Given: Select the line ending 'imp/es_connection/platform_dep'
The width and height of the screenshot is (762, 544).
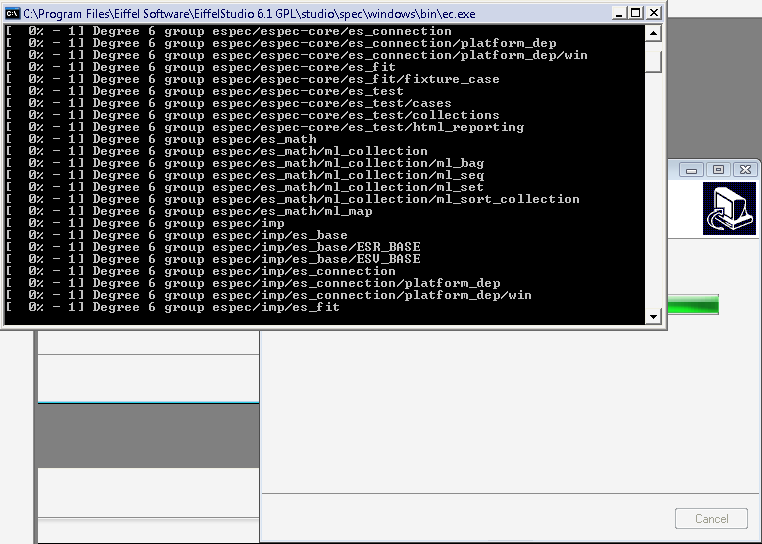Looking at the screenshot, I should tap(253, 283).
